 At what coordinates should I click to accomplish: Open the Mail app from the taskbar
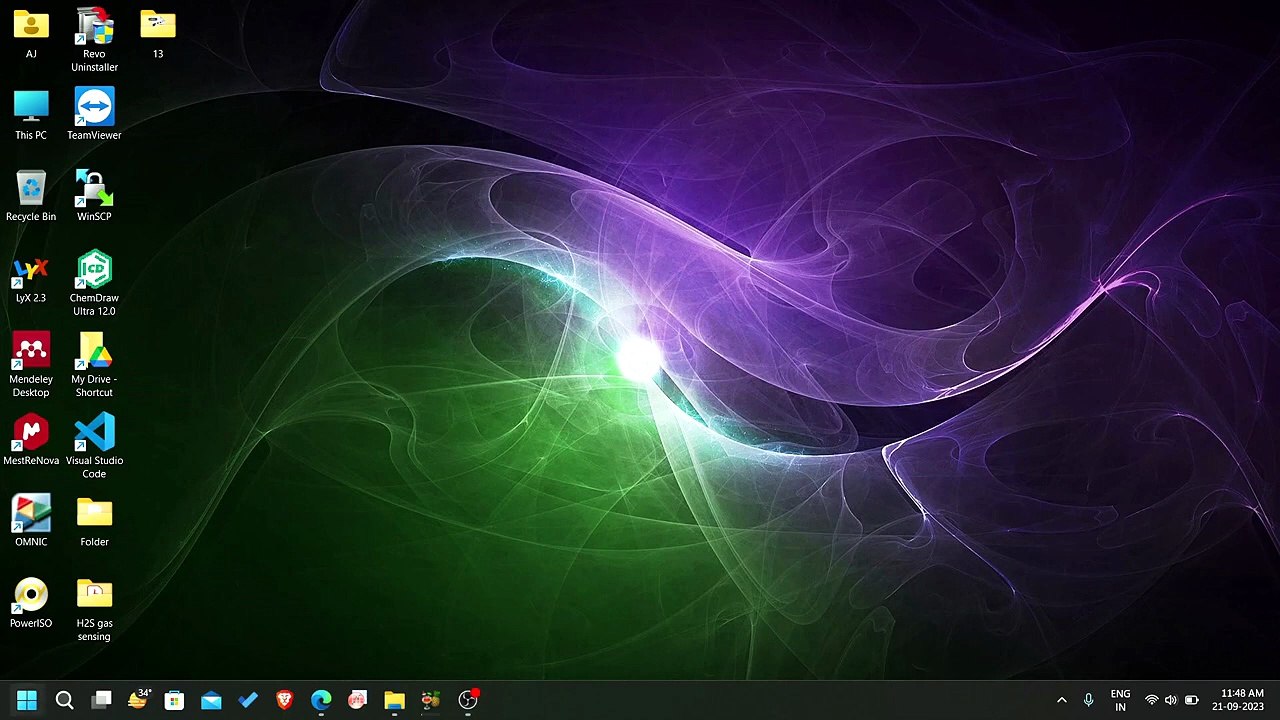tap(211, 700)
